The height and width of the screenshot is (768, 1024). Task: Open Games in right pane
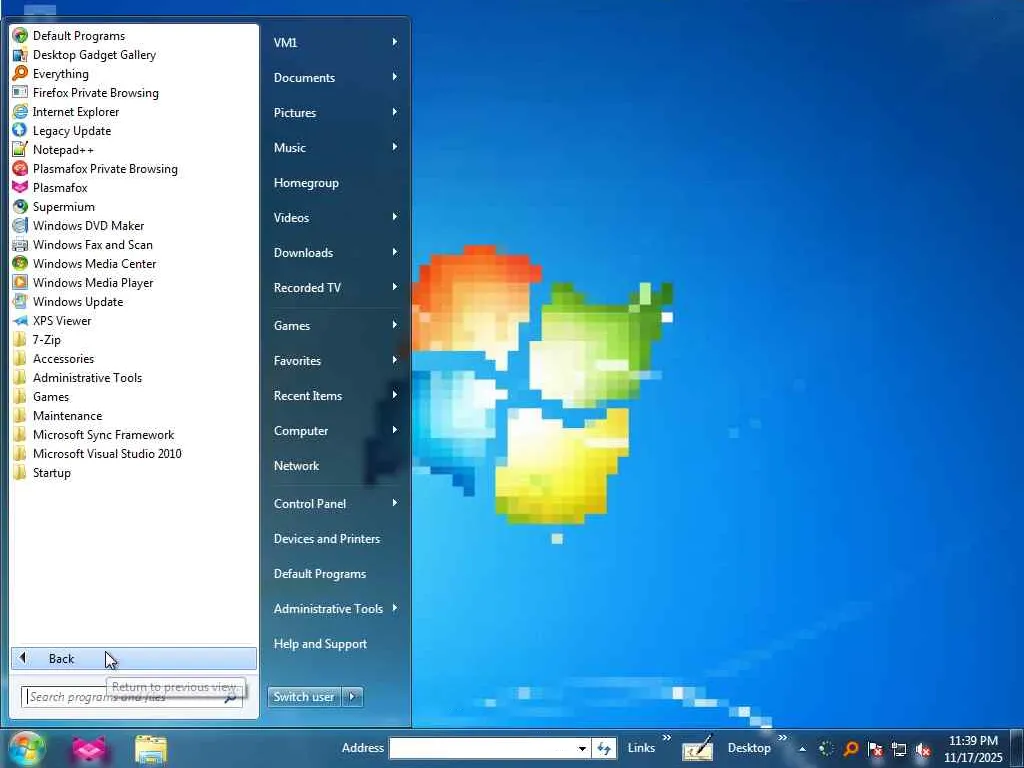(335, 325)
